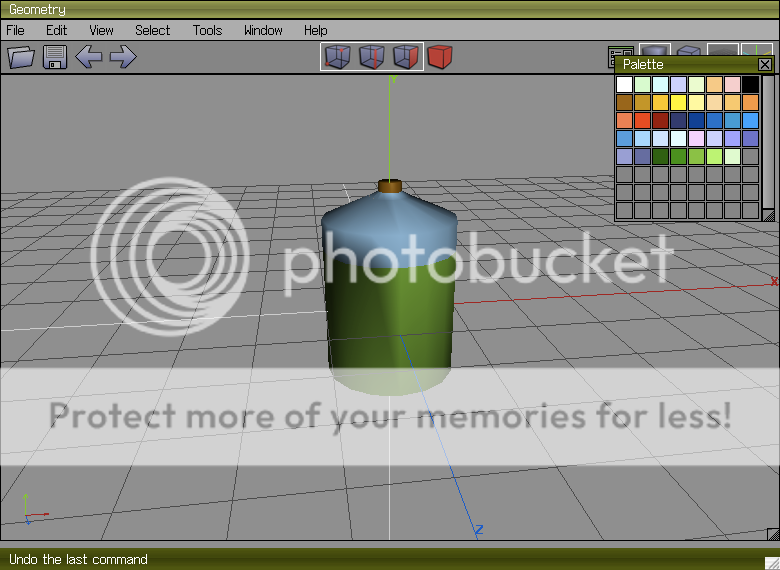This screenshot has width=780, height=570.
Task: Save the model with the floppy disk icon
Action: pyautogui.click(x=55, y=57)
